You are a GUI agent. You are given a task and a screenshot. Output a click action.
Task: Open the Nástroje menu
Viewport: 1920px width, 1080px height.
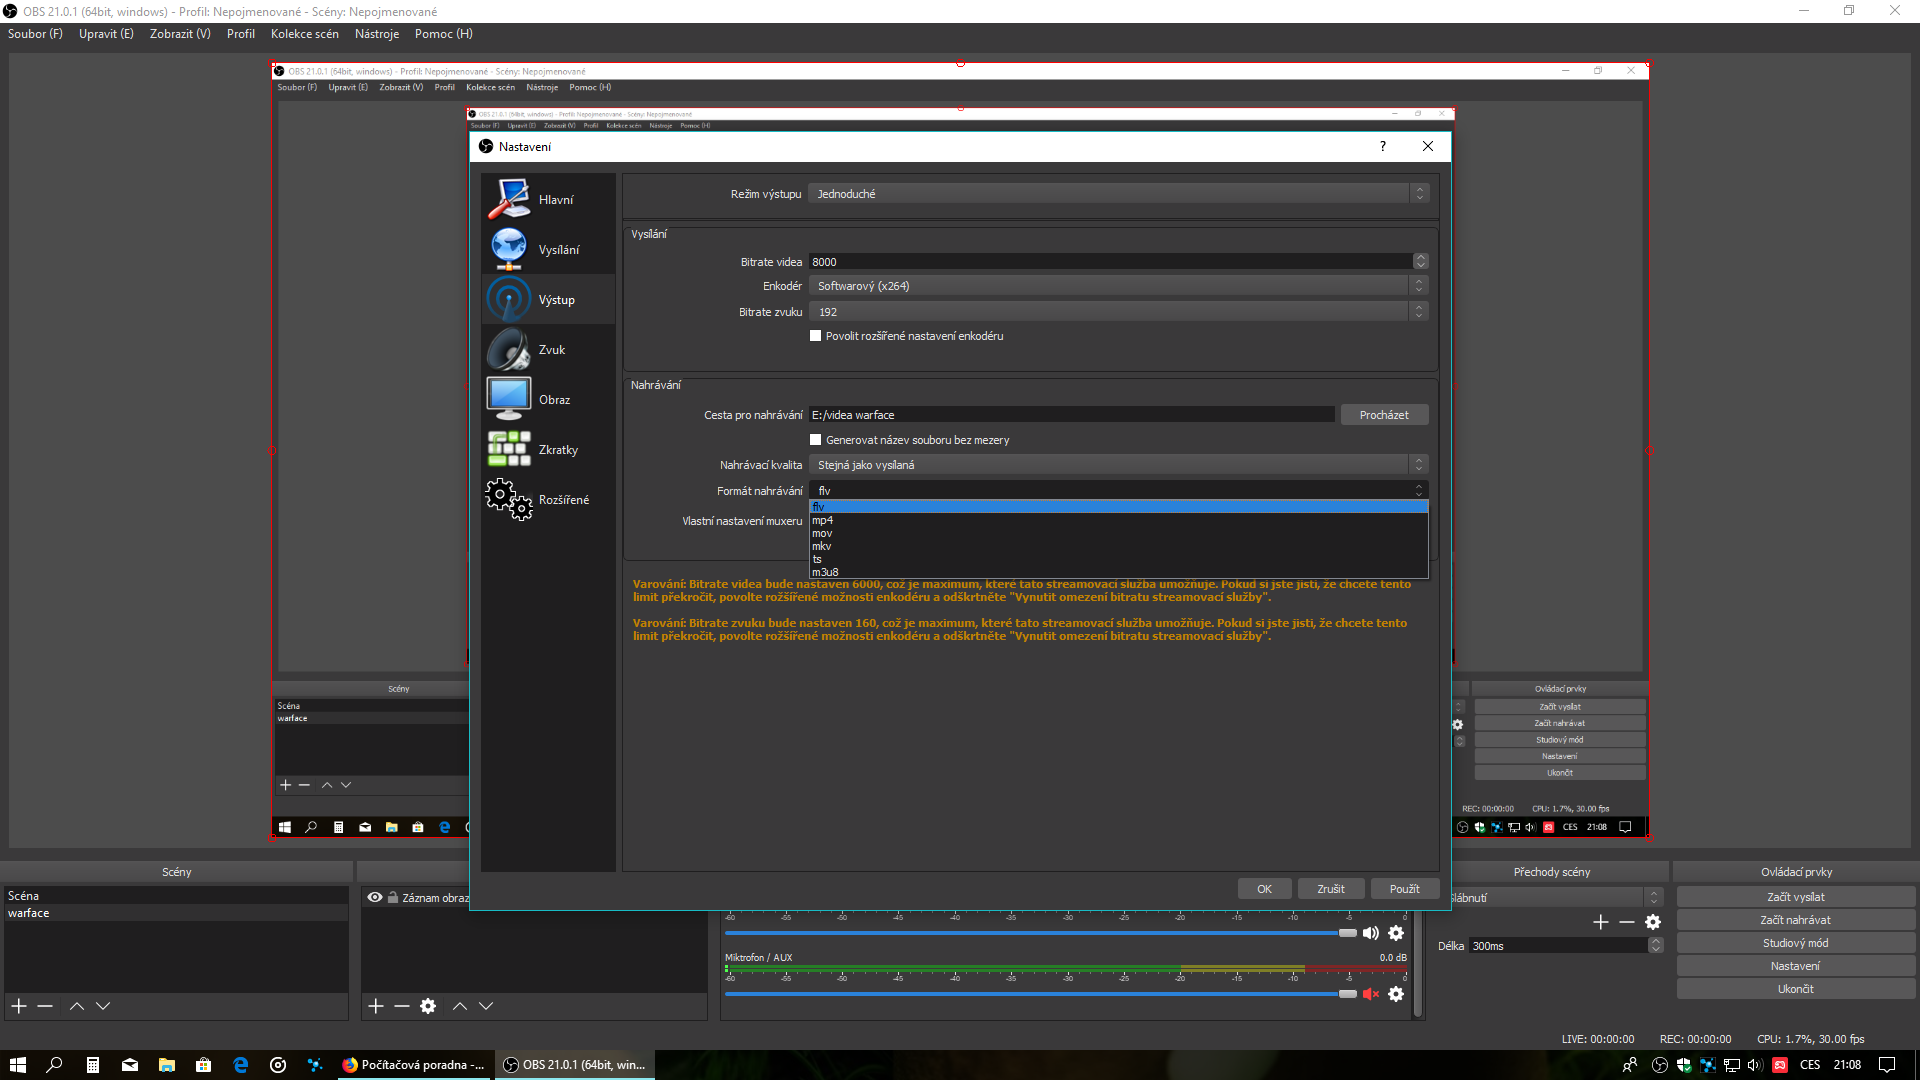[376, 34]
